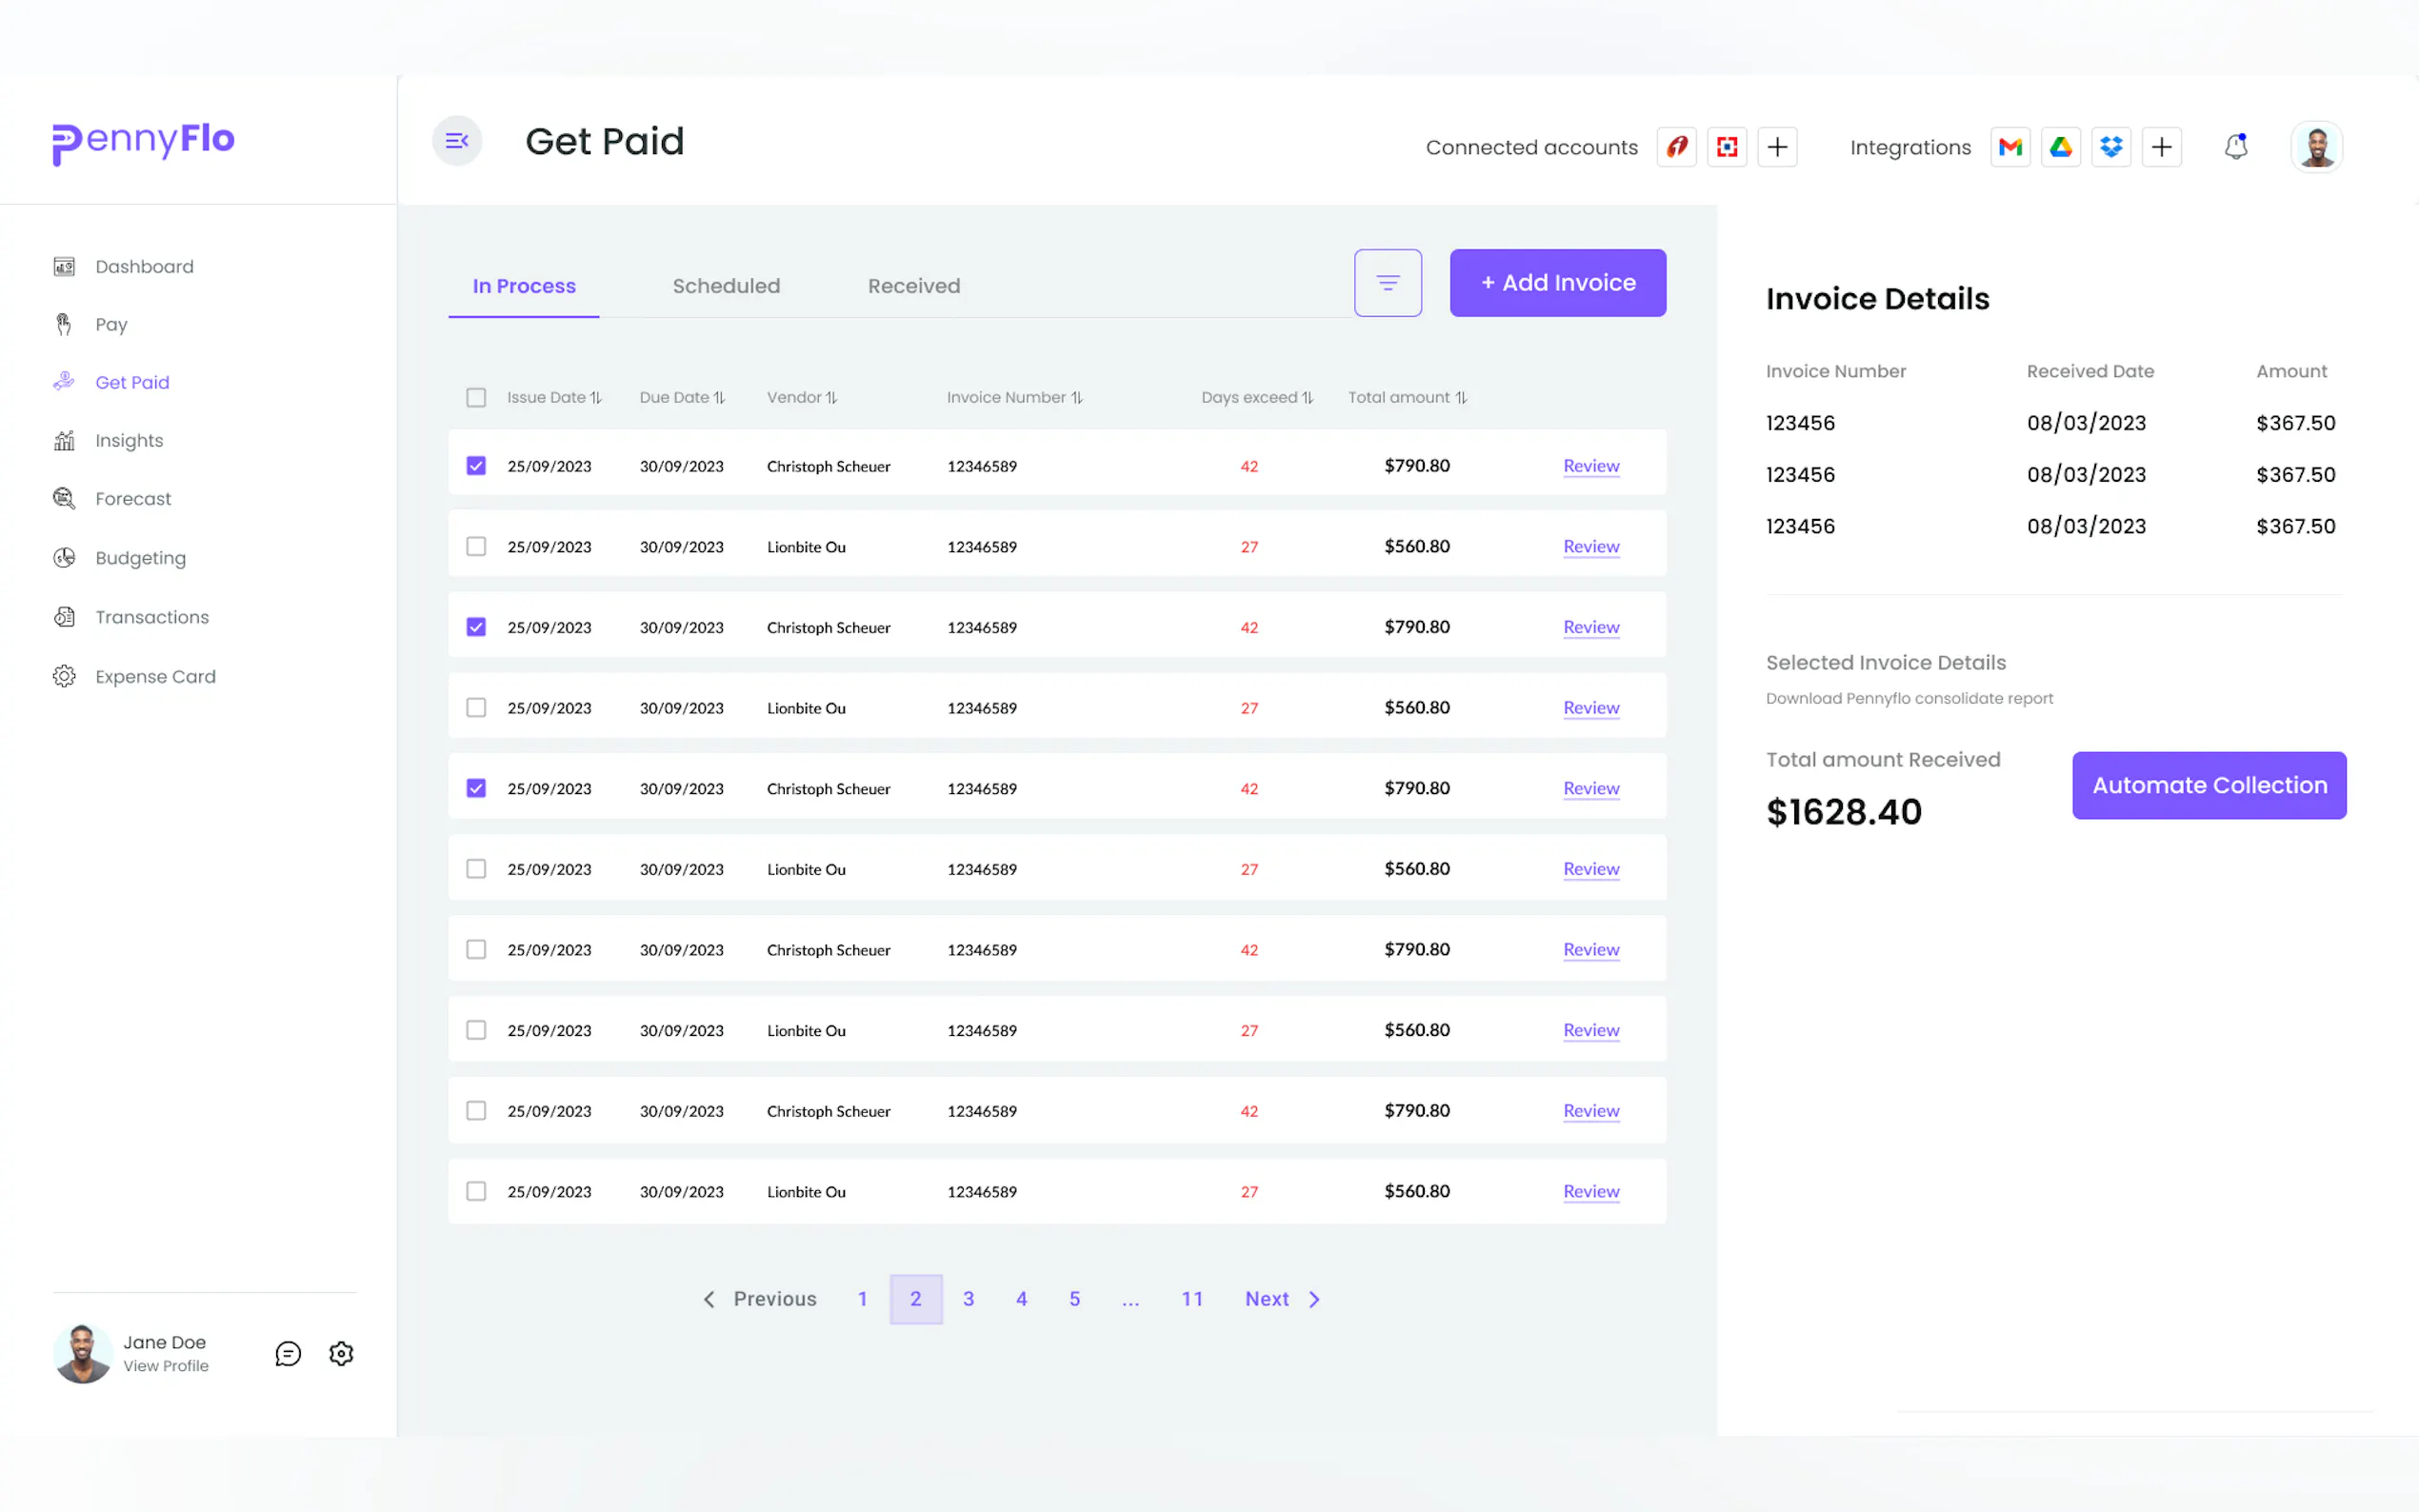The width and height of the screenshot is (2419, 1512).
Task: Toggle the select-all checkbox in table header
Action: (476, 398)
